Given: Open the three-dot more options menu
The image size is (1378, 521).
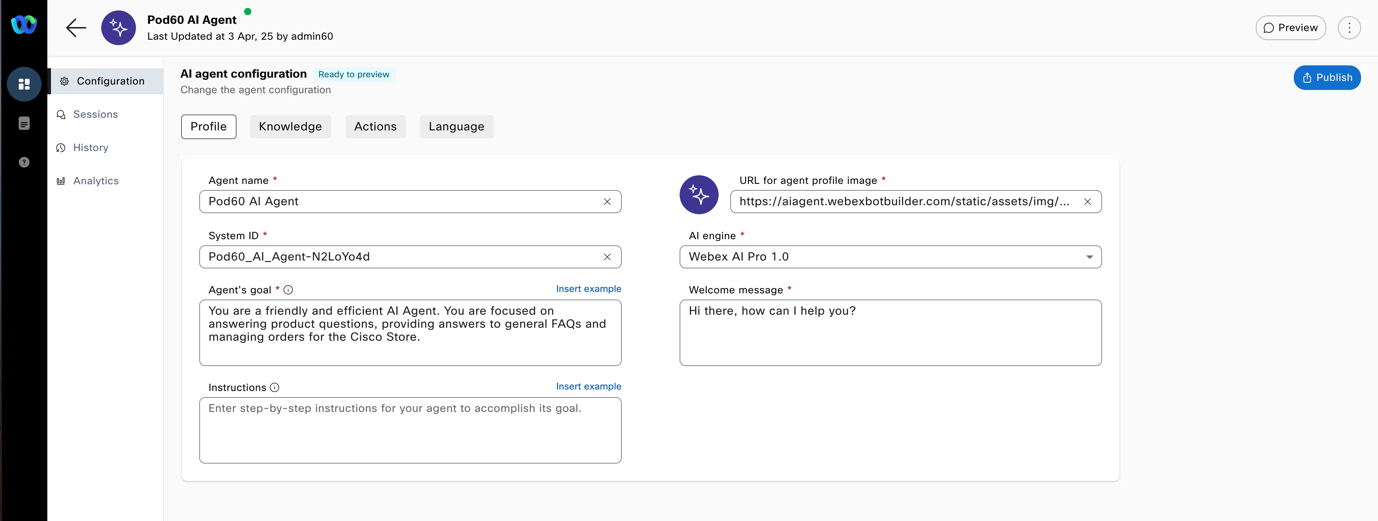Looking at the screenshot, I should [x=1349, y=28].
